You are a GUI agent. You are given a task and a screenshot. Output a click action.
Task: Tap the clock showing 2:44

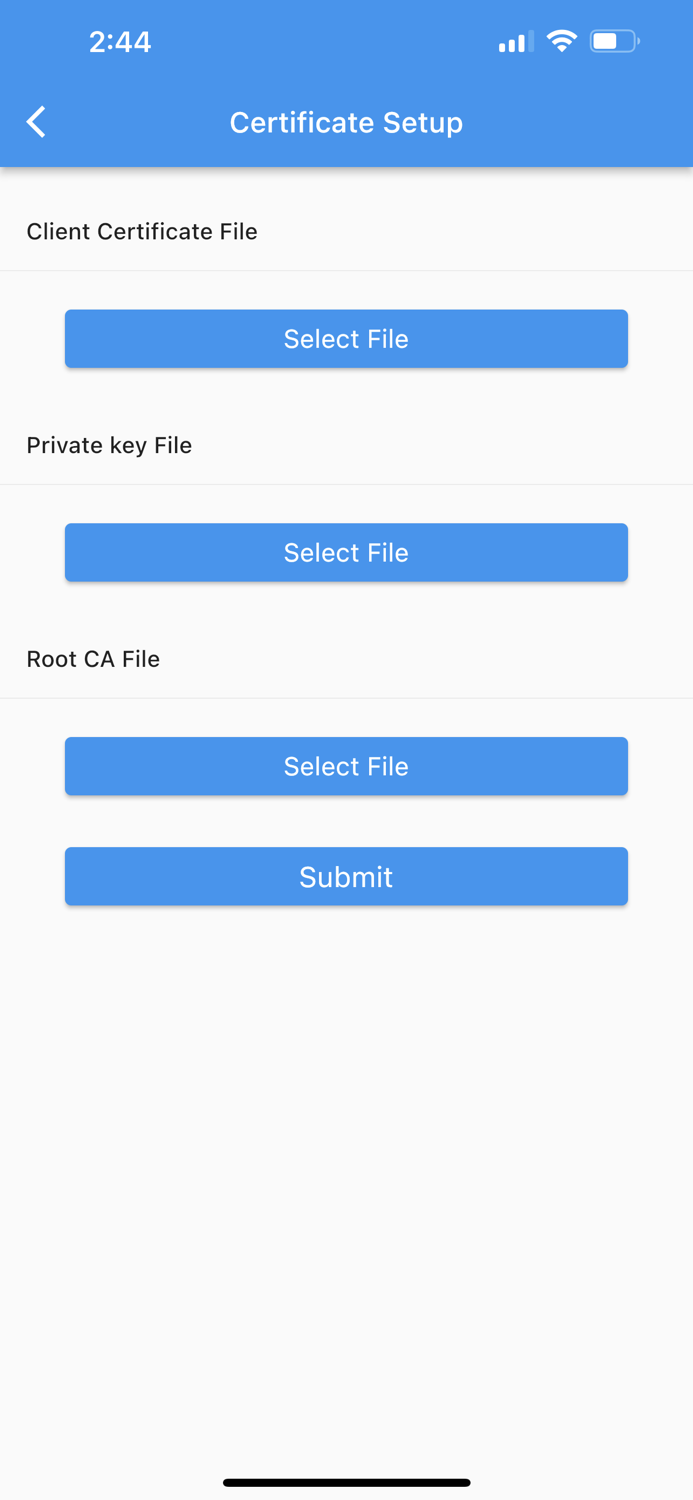click(120, 42)
